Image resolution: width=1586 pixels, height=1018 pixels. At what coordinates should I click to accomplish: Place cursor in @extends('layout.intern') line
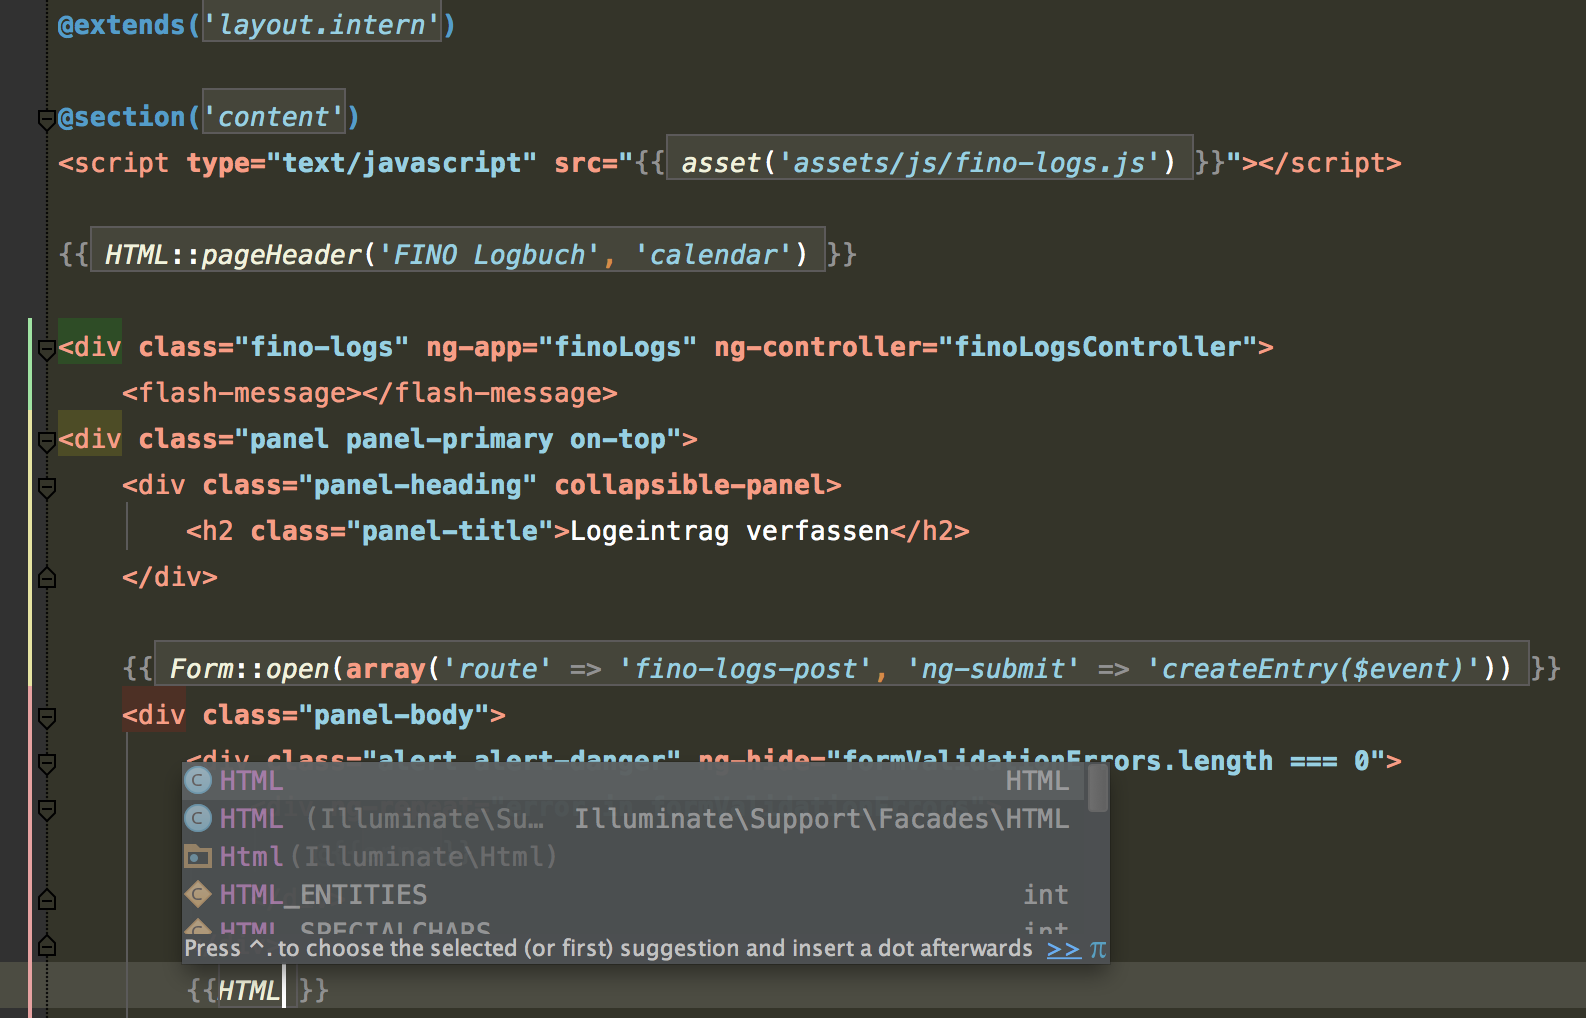[x=257, y=25]
